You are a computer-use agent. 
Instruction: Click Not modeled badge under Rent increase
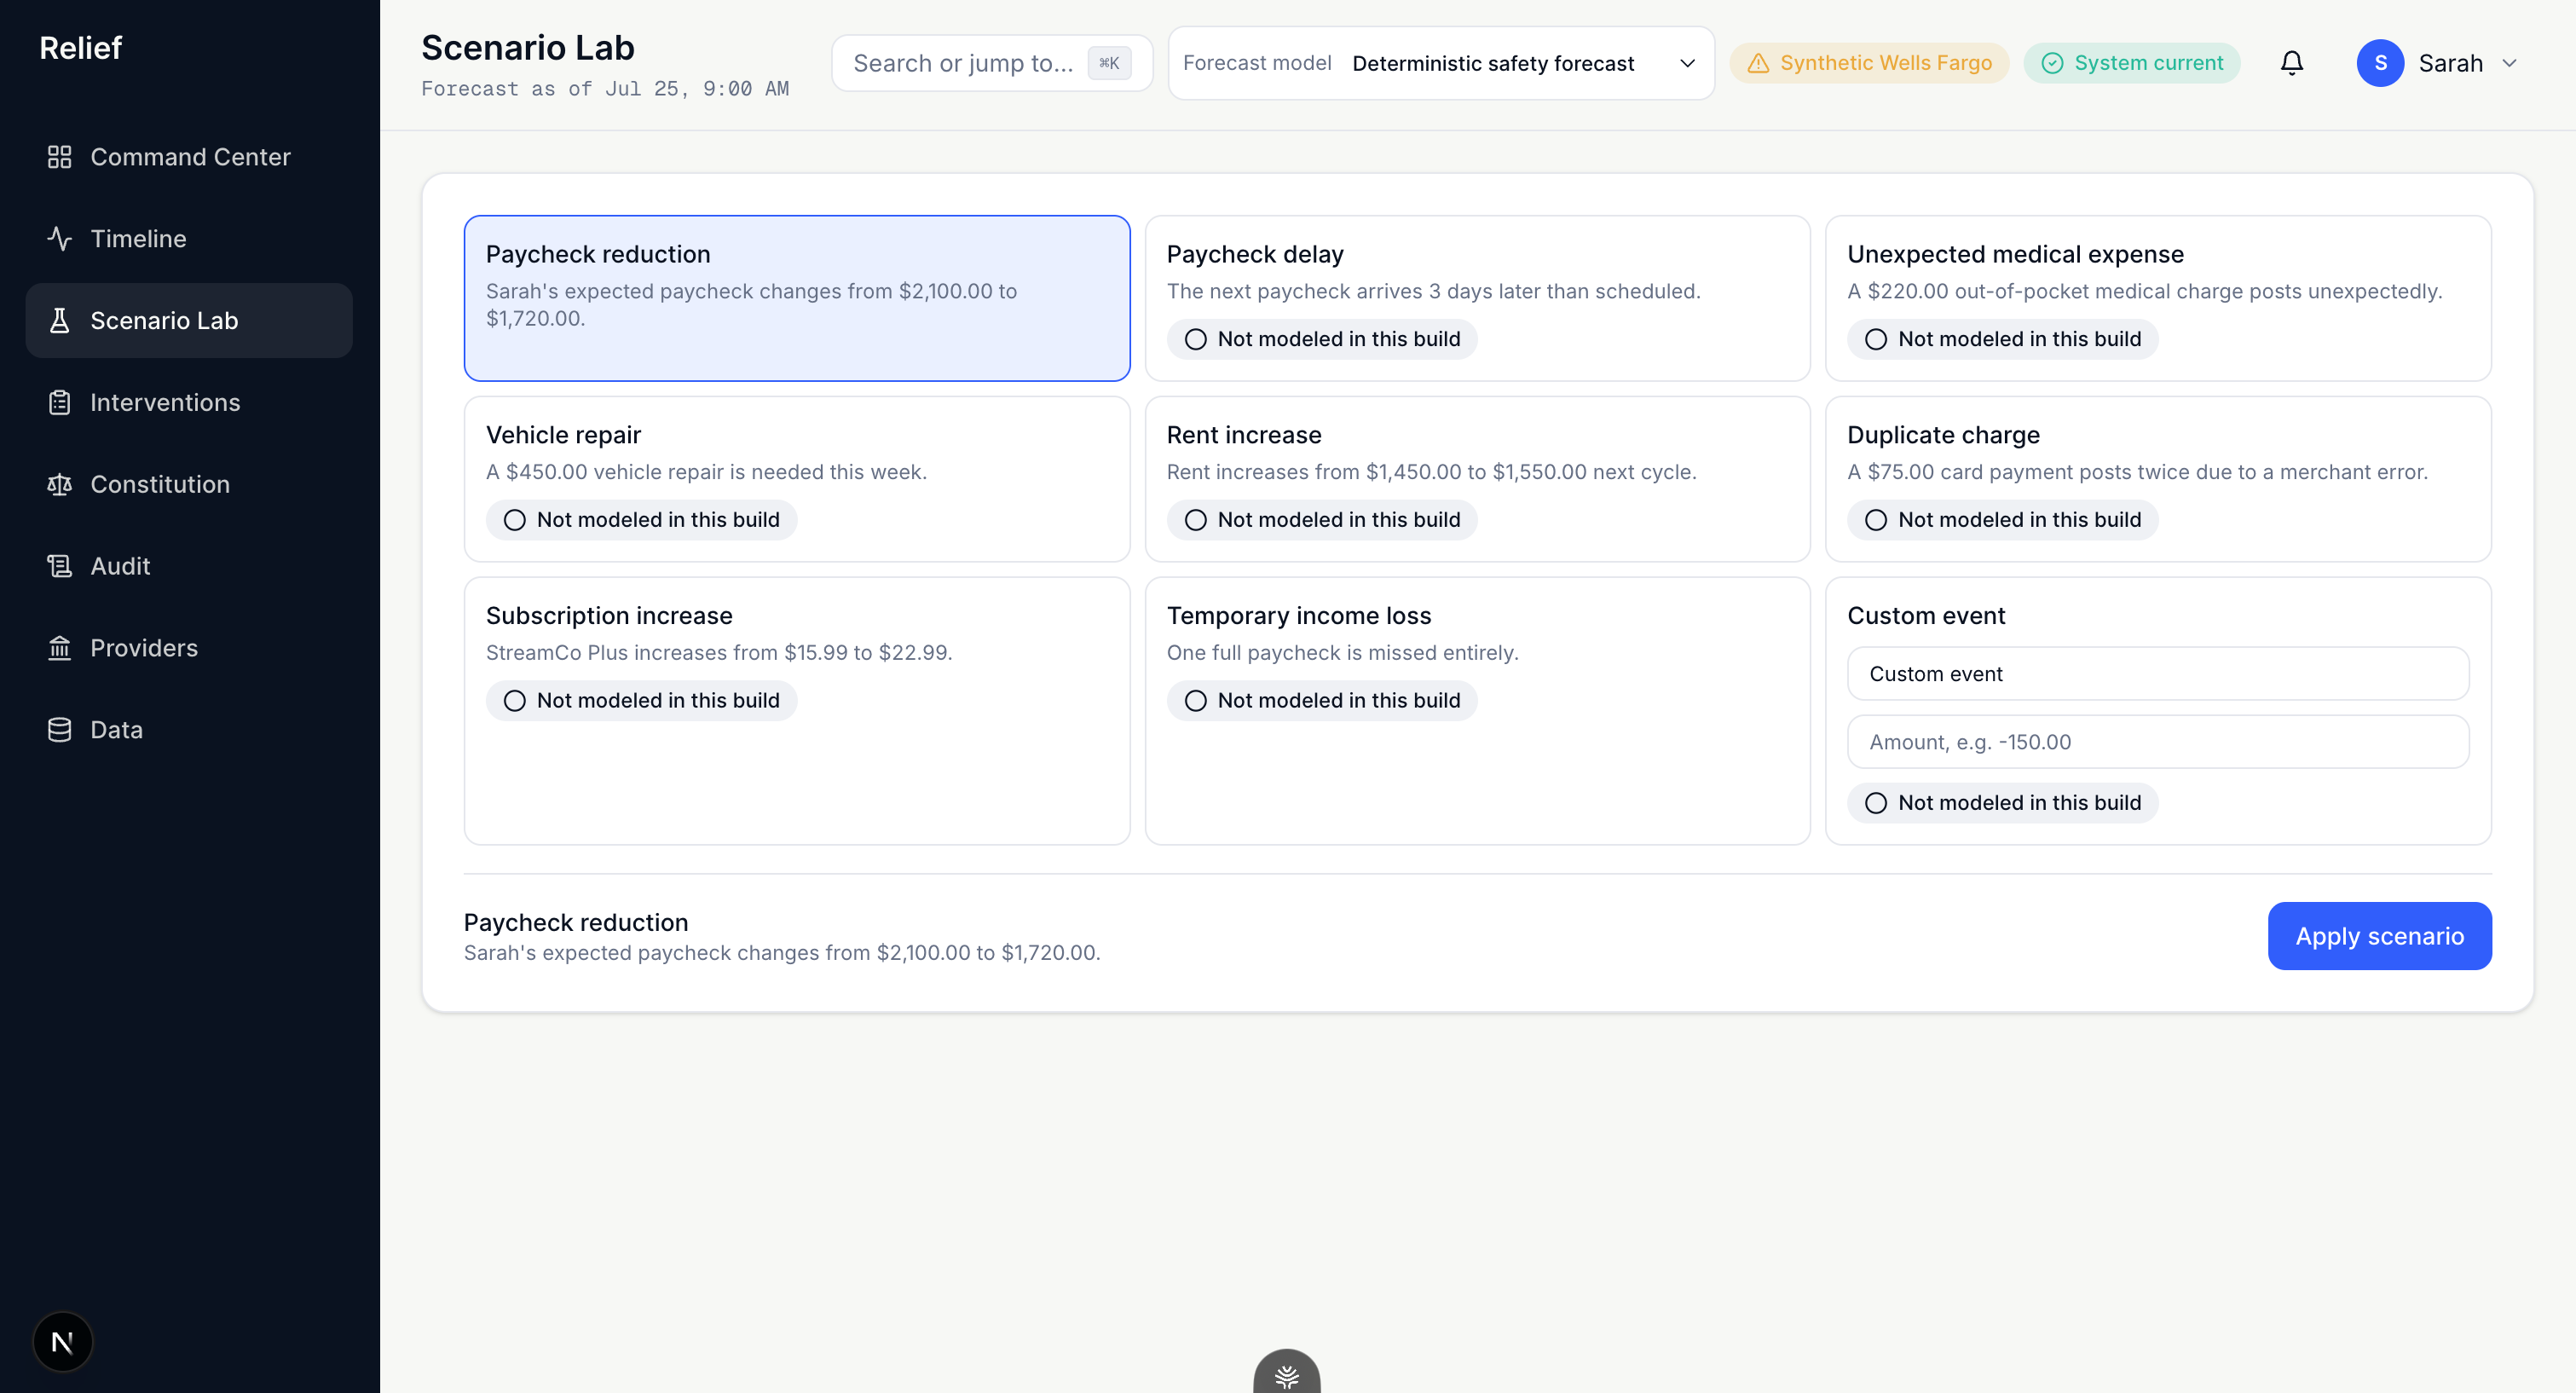click(1321, 520)
